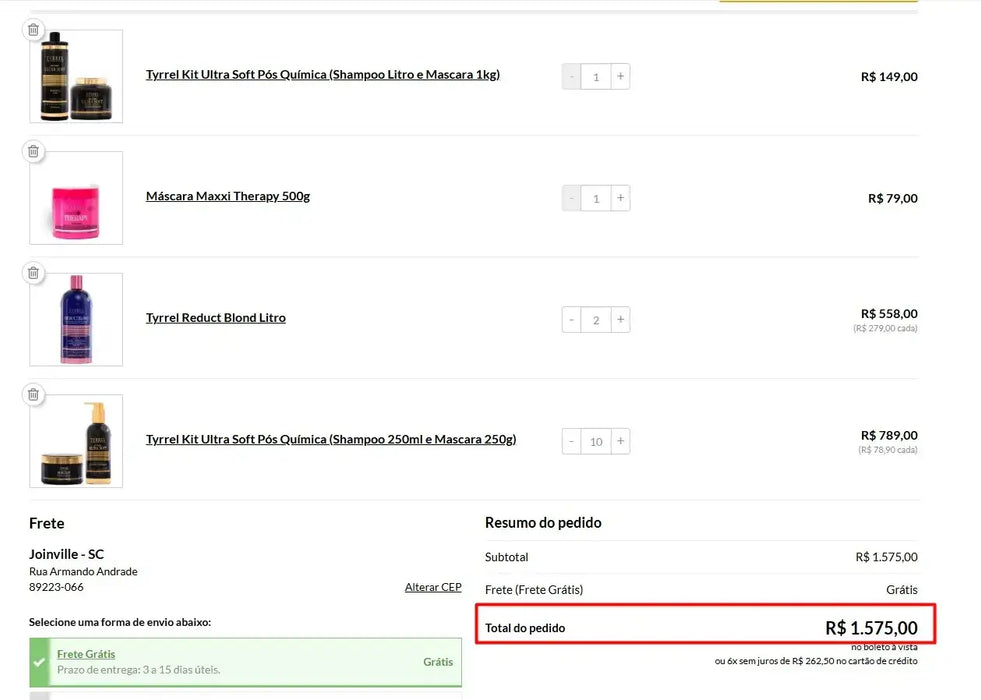Viewport: 981px width, 700px height.
Task: Click quantity field showing 10 units
Action: point(596,441)
